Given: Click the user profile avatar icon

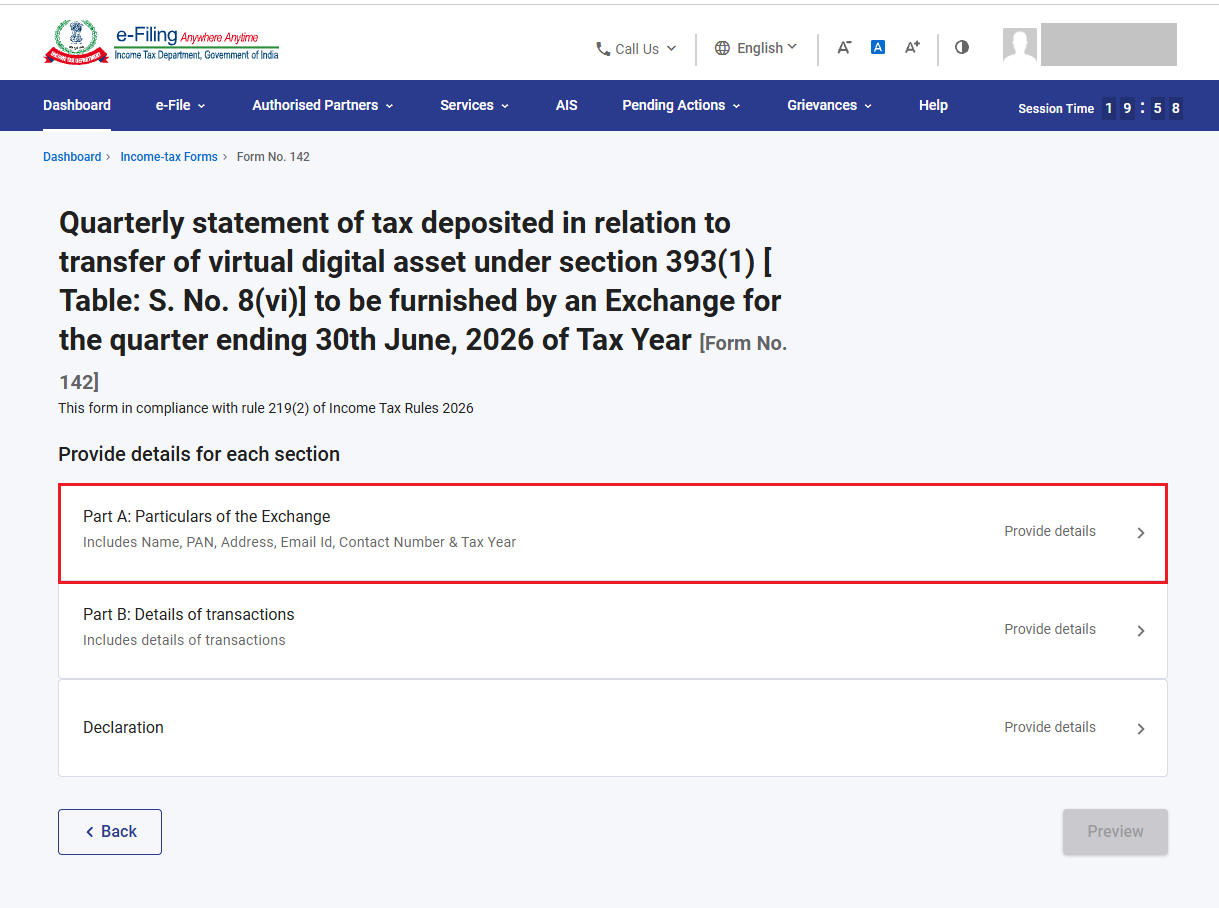Looking at the screenshot, I should point(1020,45).
